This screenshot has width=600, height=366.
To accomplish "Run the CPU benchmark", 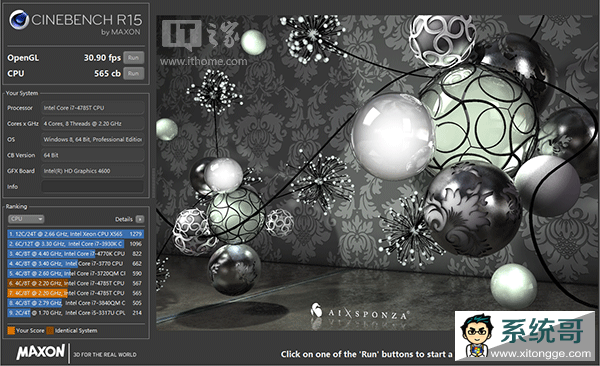I will [x=134, y=74].
